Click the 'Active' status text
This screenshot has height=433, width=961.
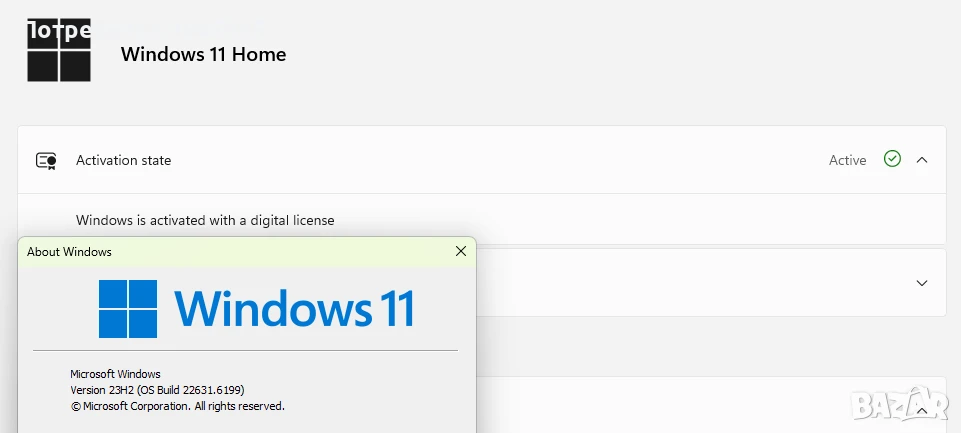point(848,160)
